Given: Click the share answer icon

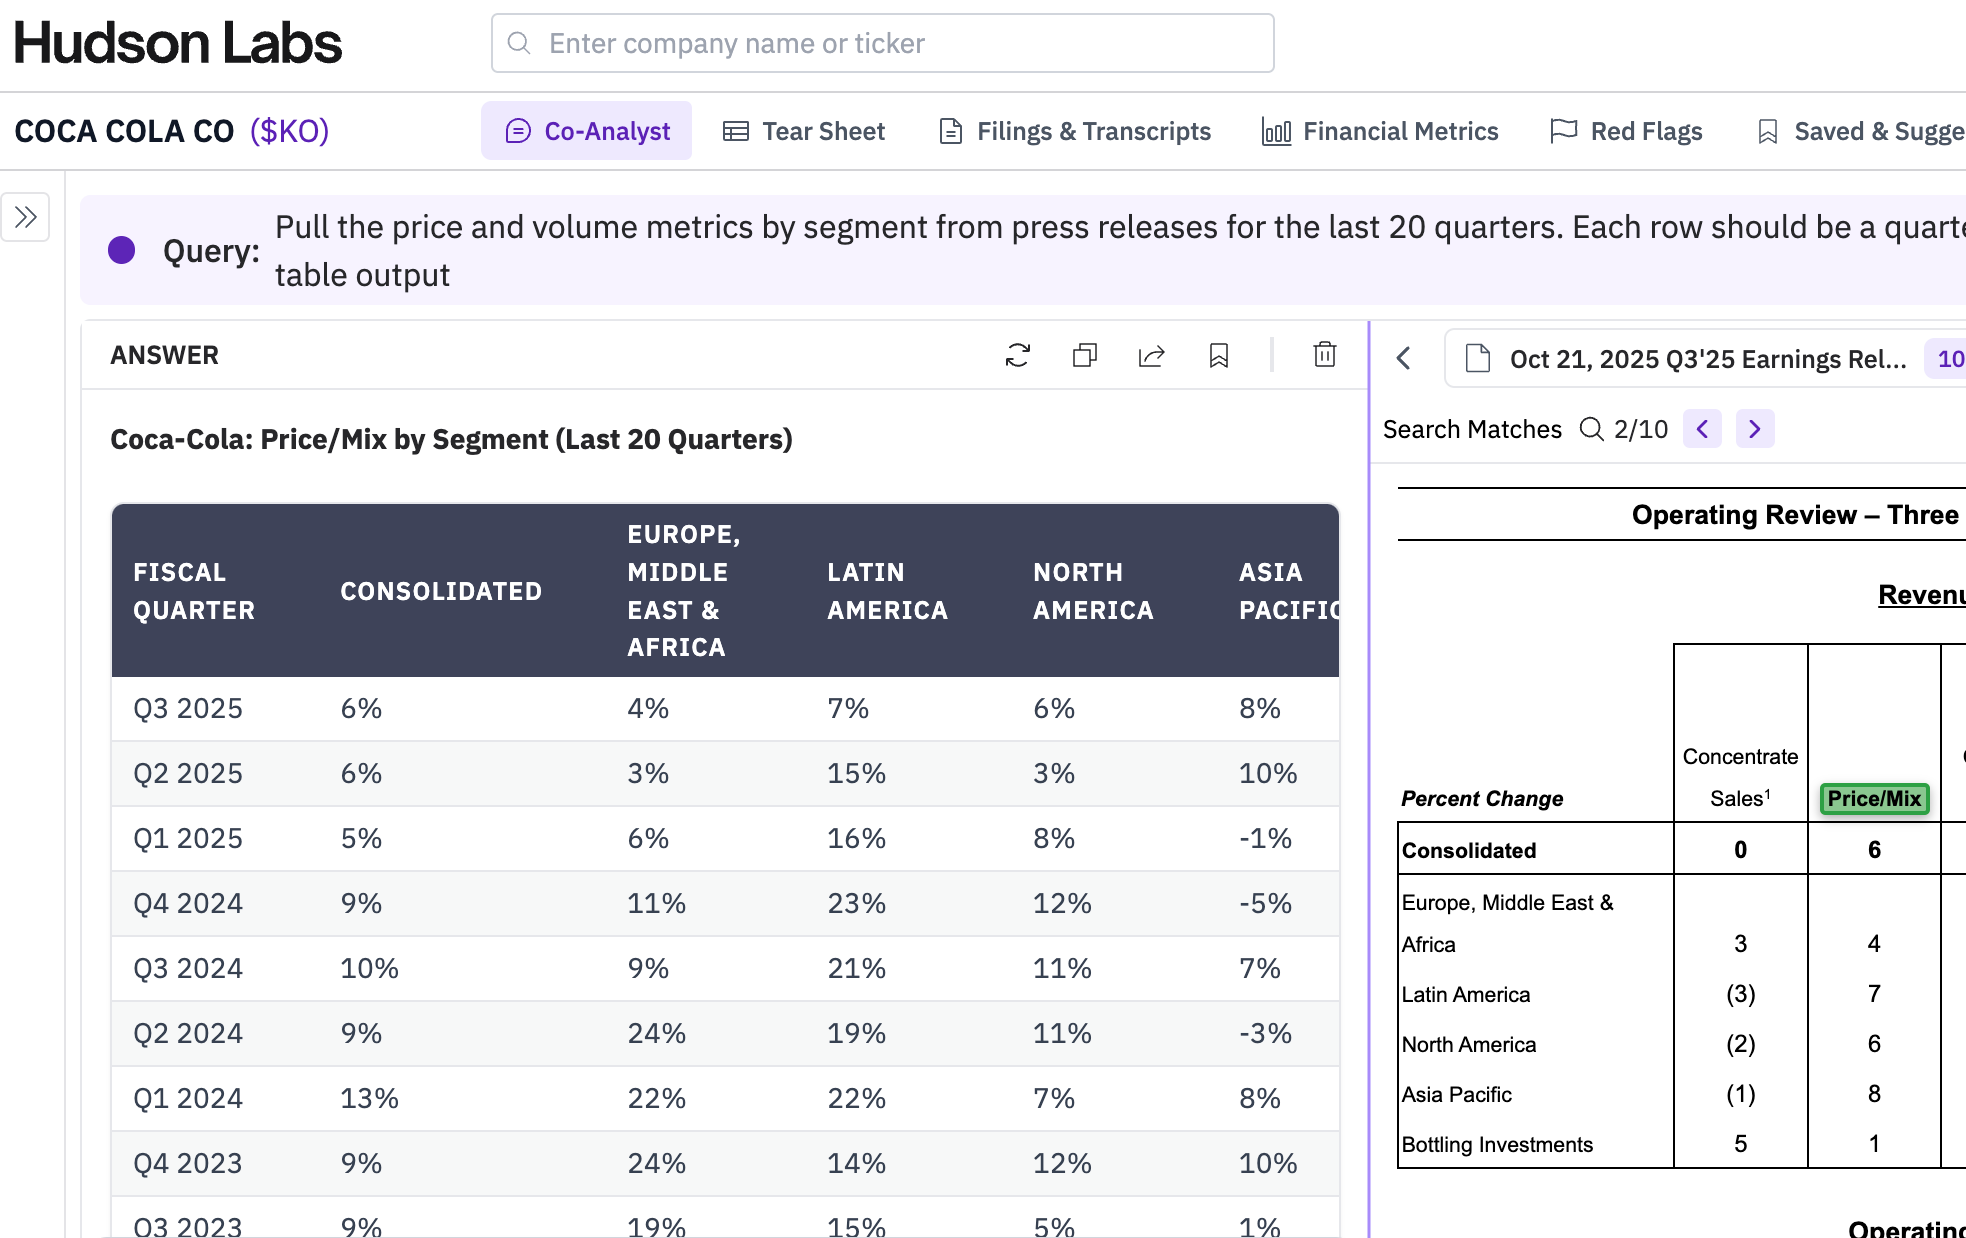Looking at the screenshot, I should tap(1152, 355).
